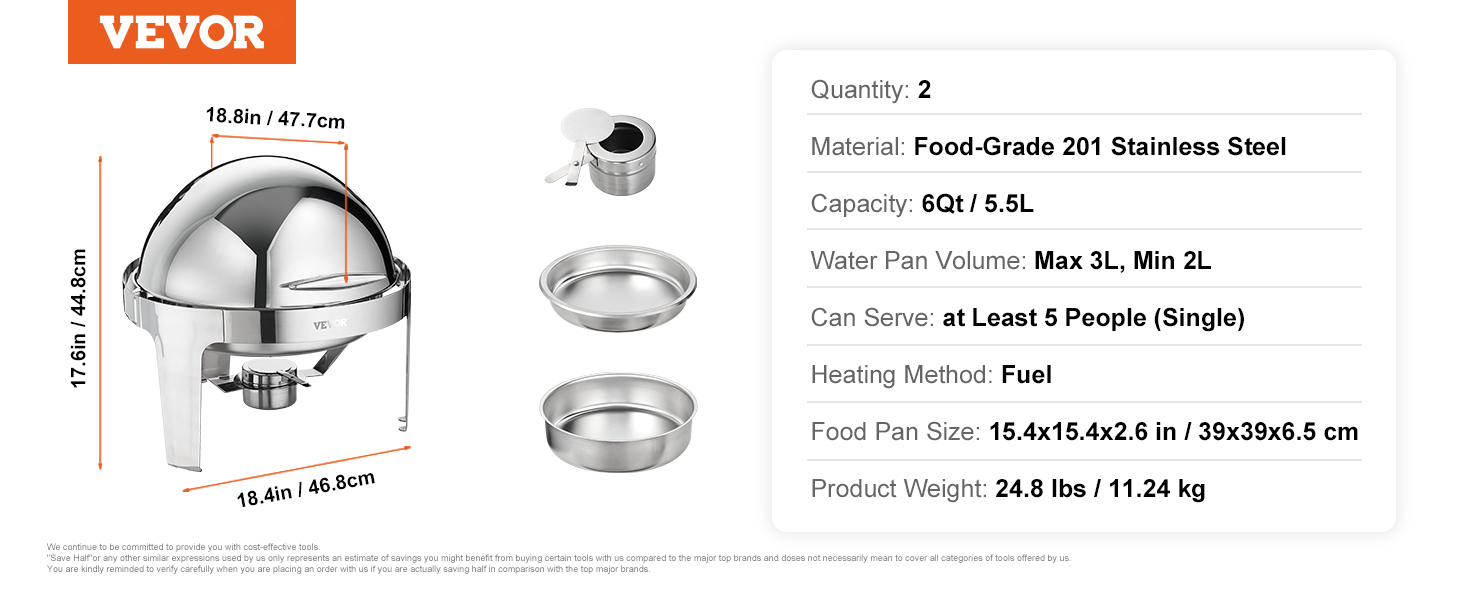This screenshot has width=1464, height=600.
Task: Click the Product Weight 24.8 lbs row
Action: (x=1084, y=489)
